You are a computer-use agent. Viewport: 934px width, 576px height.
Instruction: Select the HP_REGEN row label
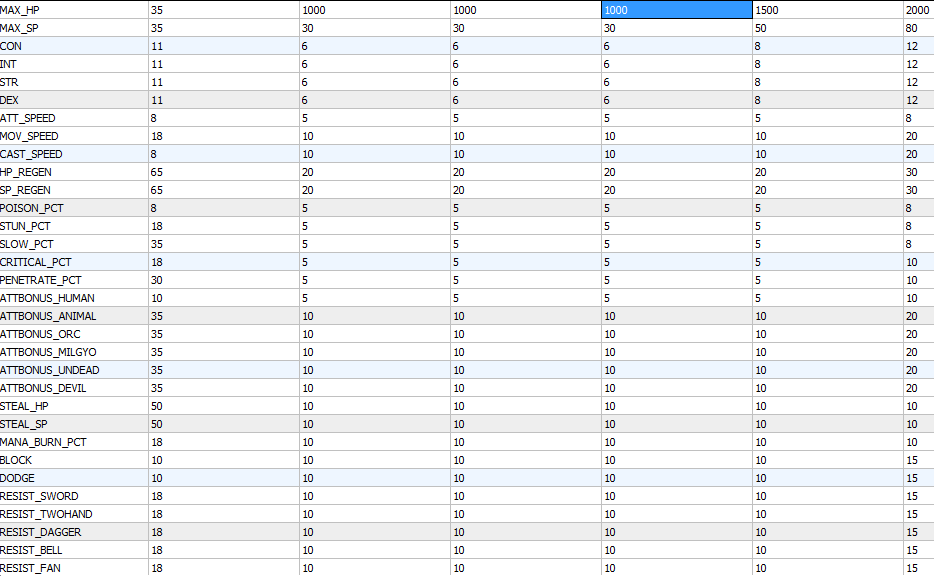[26, 172]
